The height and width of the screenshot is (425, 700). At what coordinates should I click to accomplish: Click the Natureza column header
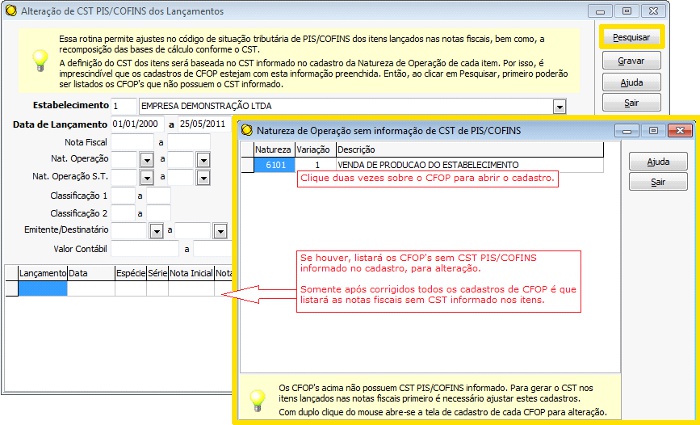[273, 150]
